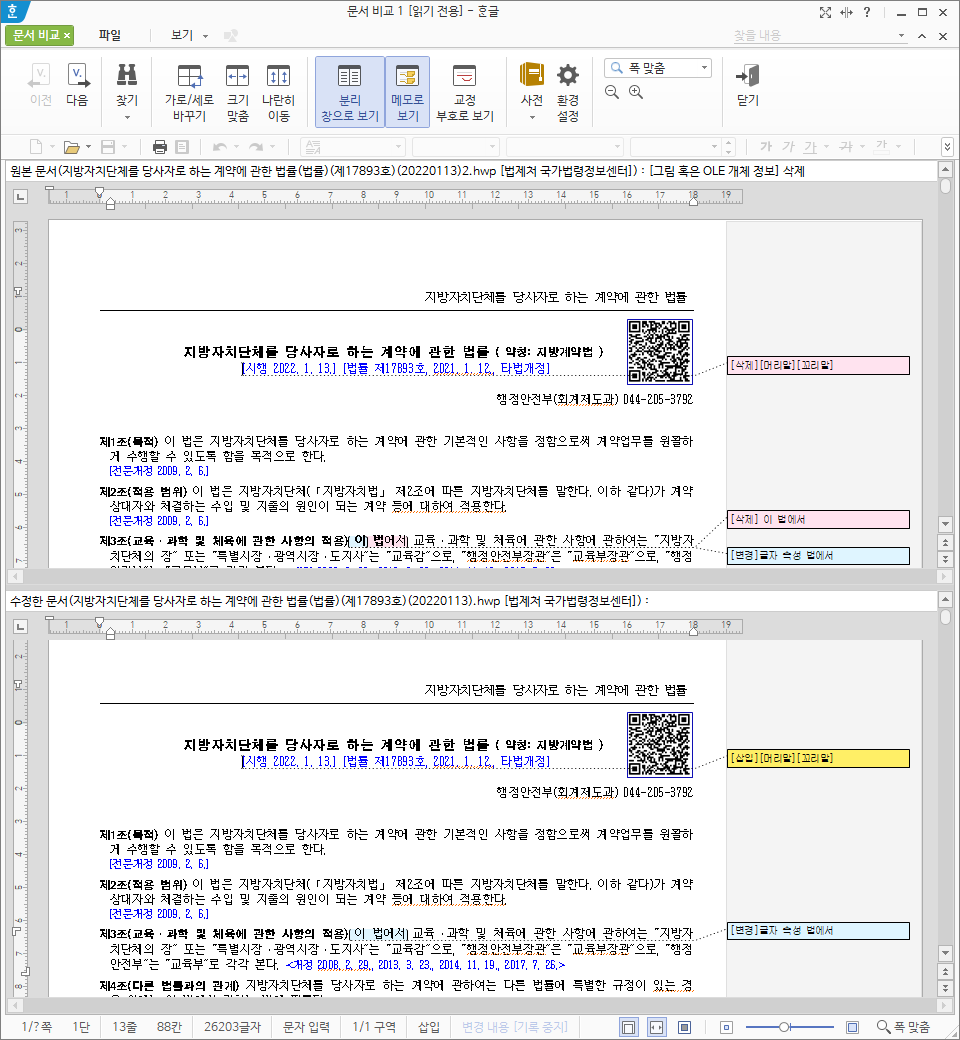This screenshot has width=960, height=1040.
Task: Open preferences gear (환경 설정)
Action: tap(568, 92)
